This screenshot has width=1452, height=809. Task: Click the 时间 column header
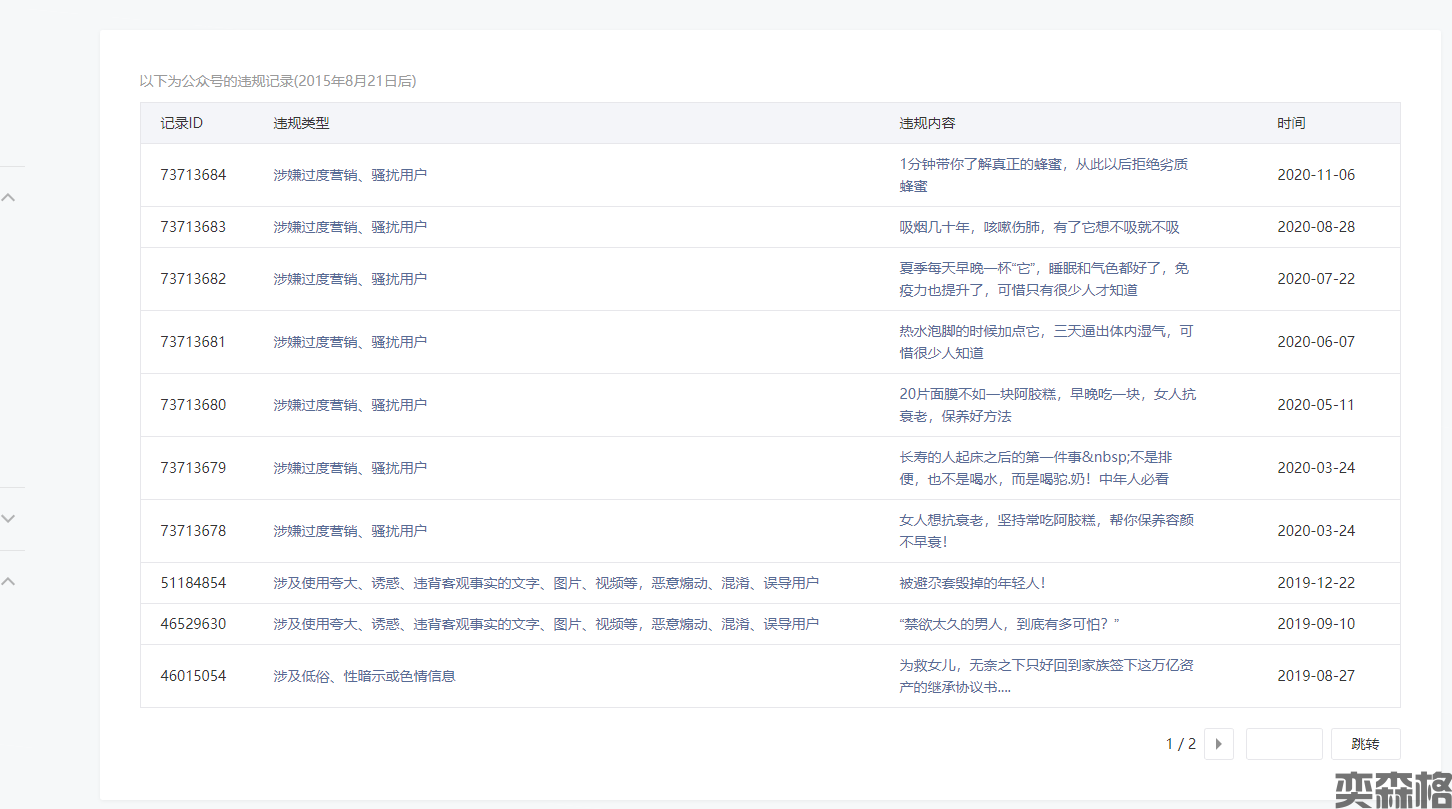(1291, 123)
